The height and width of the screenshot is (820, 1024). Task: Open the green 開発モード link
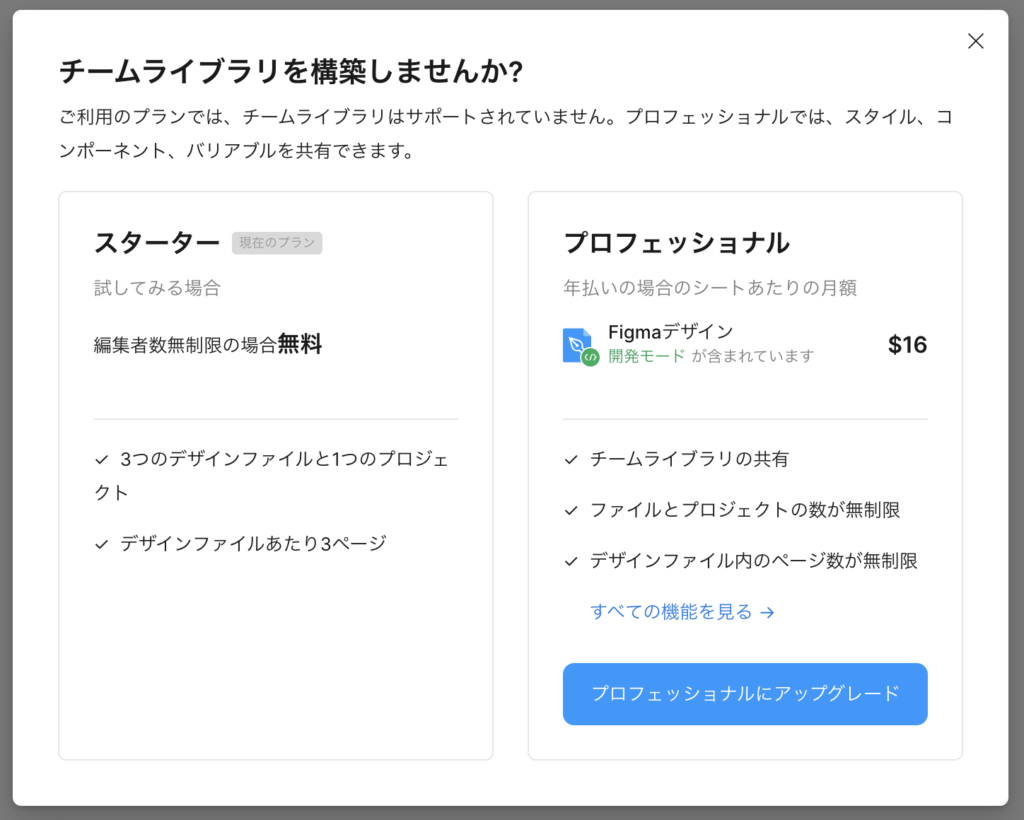click(647, 356)
